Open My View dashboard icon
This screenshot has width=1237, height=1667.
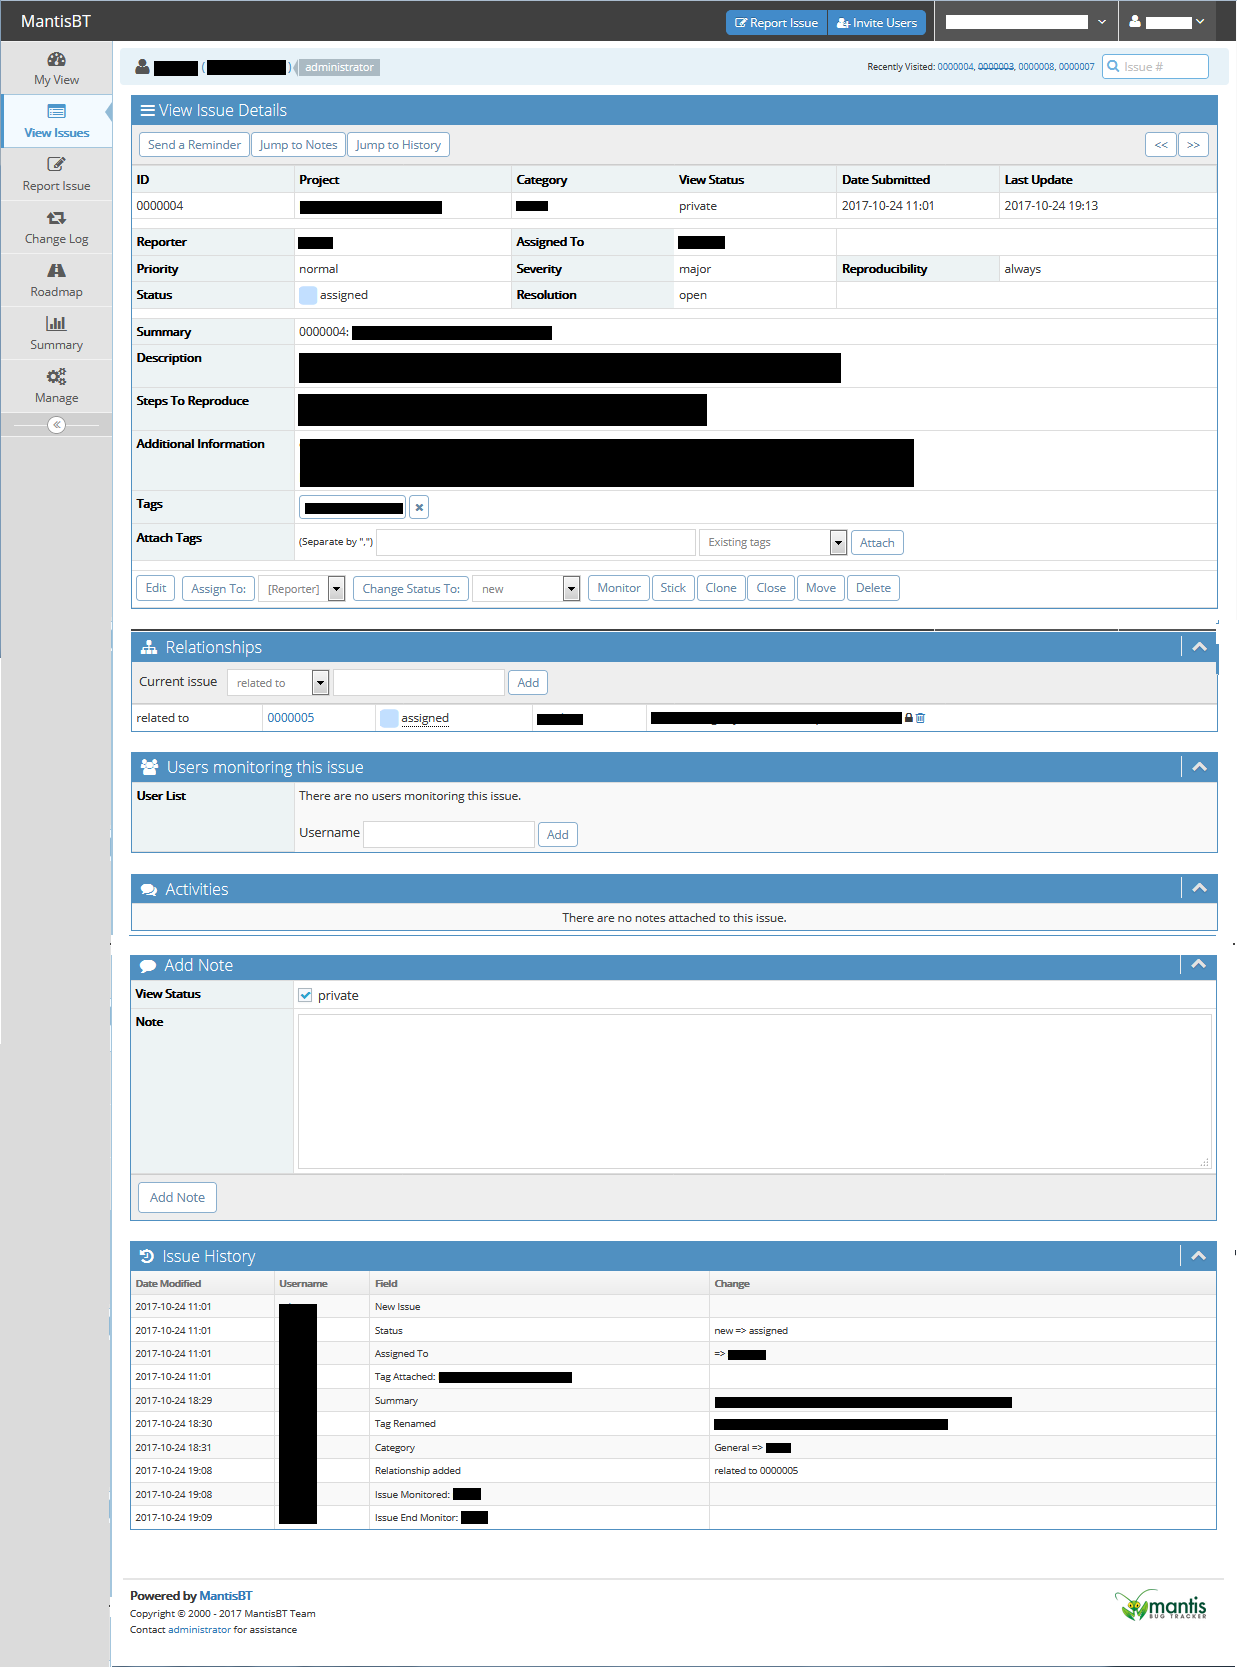(56, 60)
